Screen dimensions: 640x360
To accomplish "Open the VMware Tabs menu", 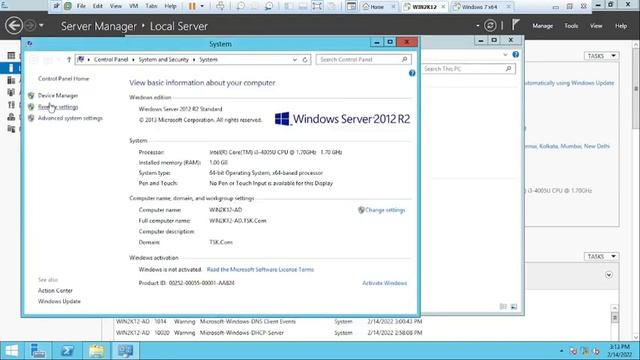I will [151, 6].
